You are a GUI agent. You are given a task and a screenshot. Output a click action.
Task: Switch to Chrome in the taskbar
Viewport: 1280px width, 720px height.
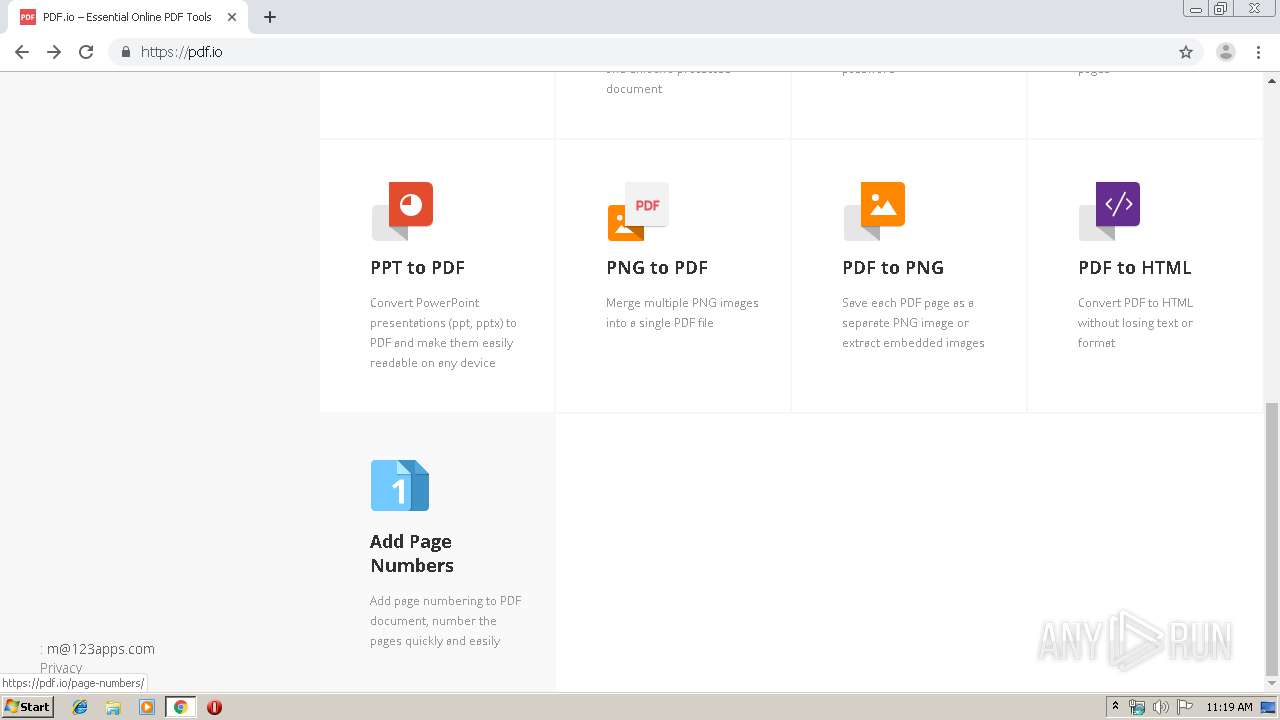[180, 707]
